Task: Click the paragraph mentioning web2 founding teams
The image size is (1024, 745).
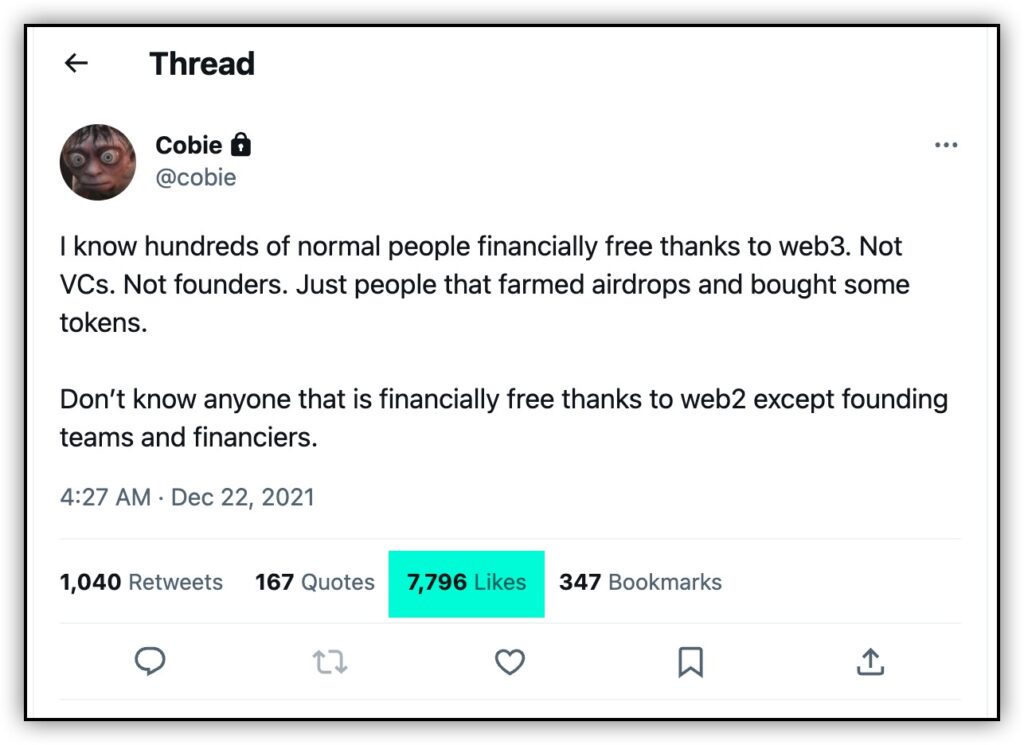Action: (x=504, y=418)
